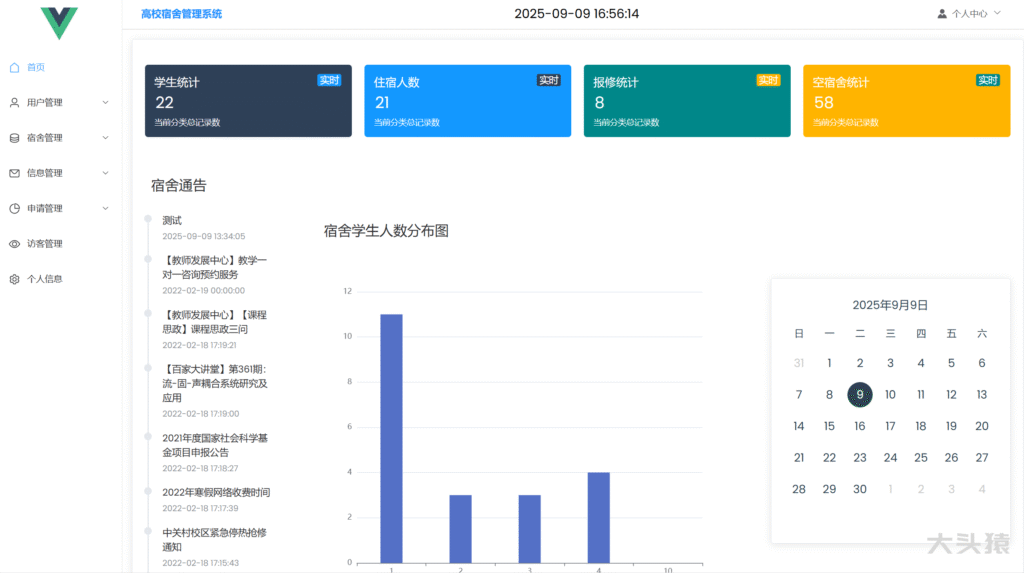1024x573 pixels.
Task: Open the 访客管理 menu item
Action: pyautogui.click(x=44, y=244)
